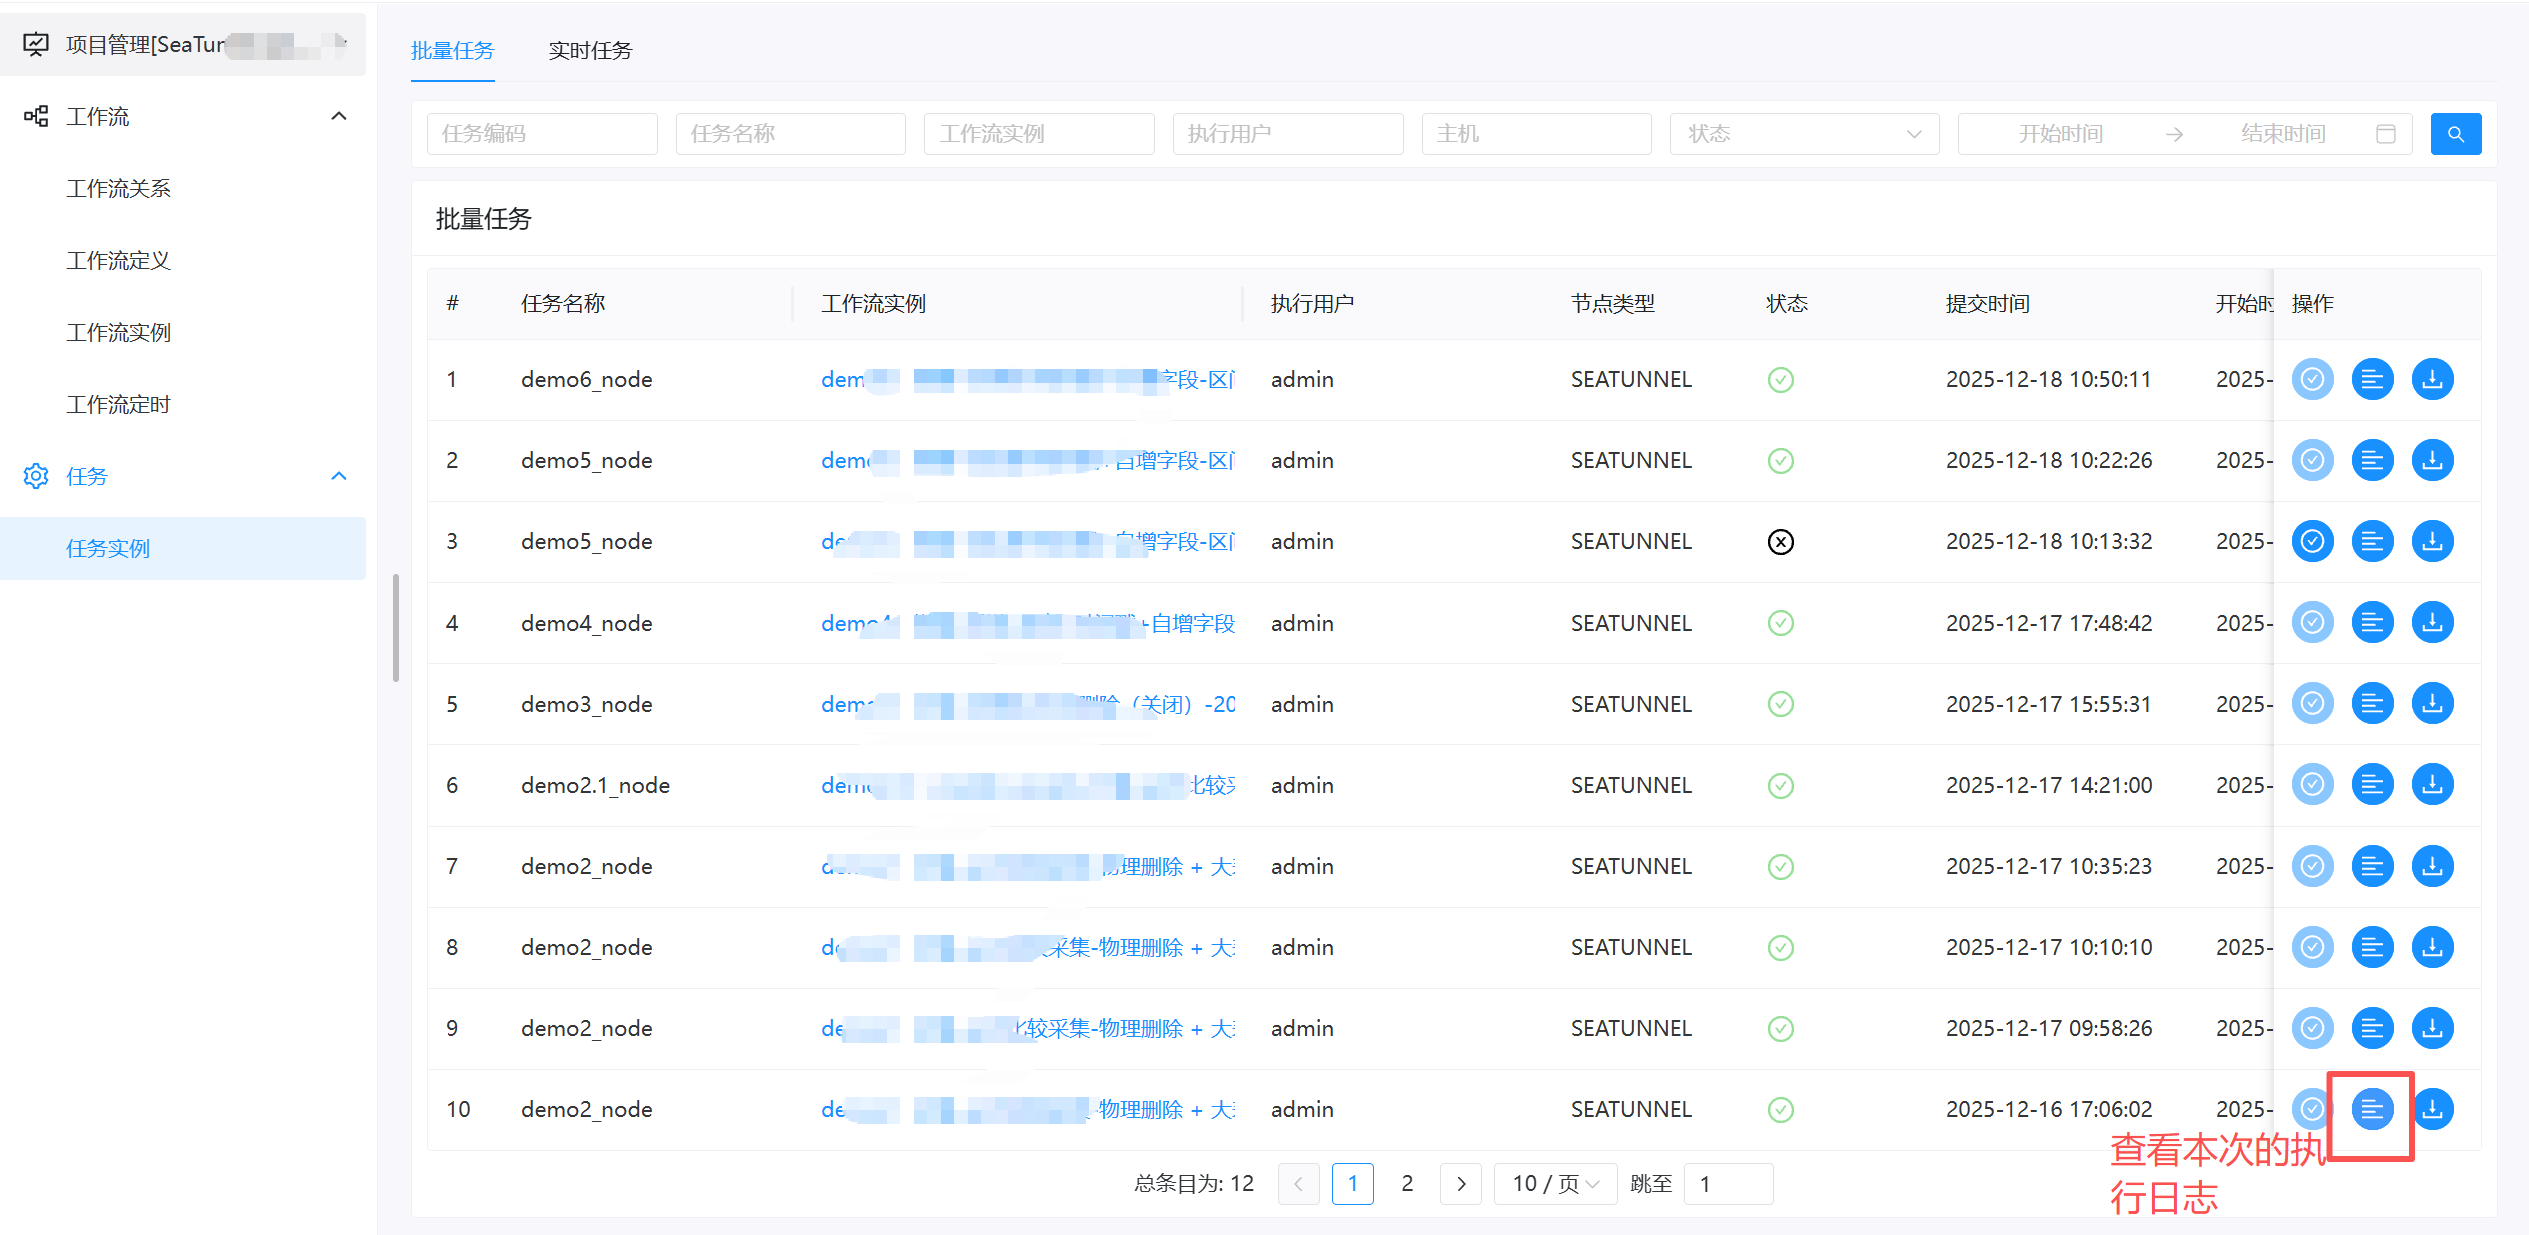
Task: Open the 状态 filter dropdown
Action: coord(1803,134)
